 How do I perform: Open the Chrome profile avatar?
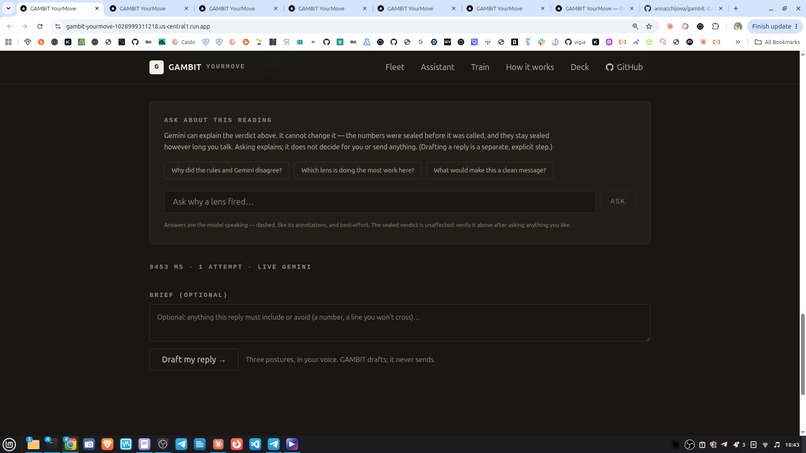(738, 26)
